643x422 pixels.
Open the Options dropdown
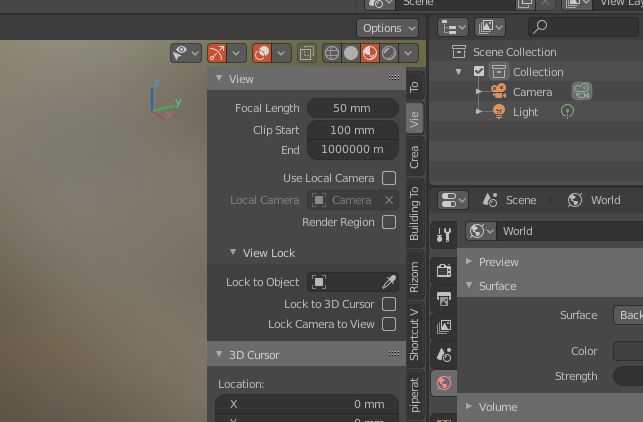tap(387, 28)
